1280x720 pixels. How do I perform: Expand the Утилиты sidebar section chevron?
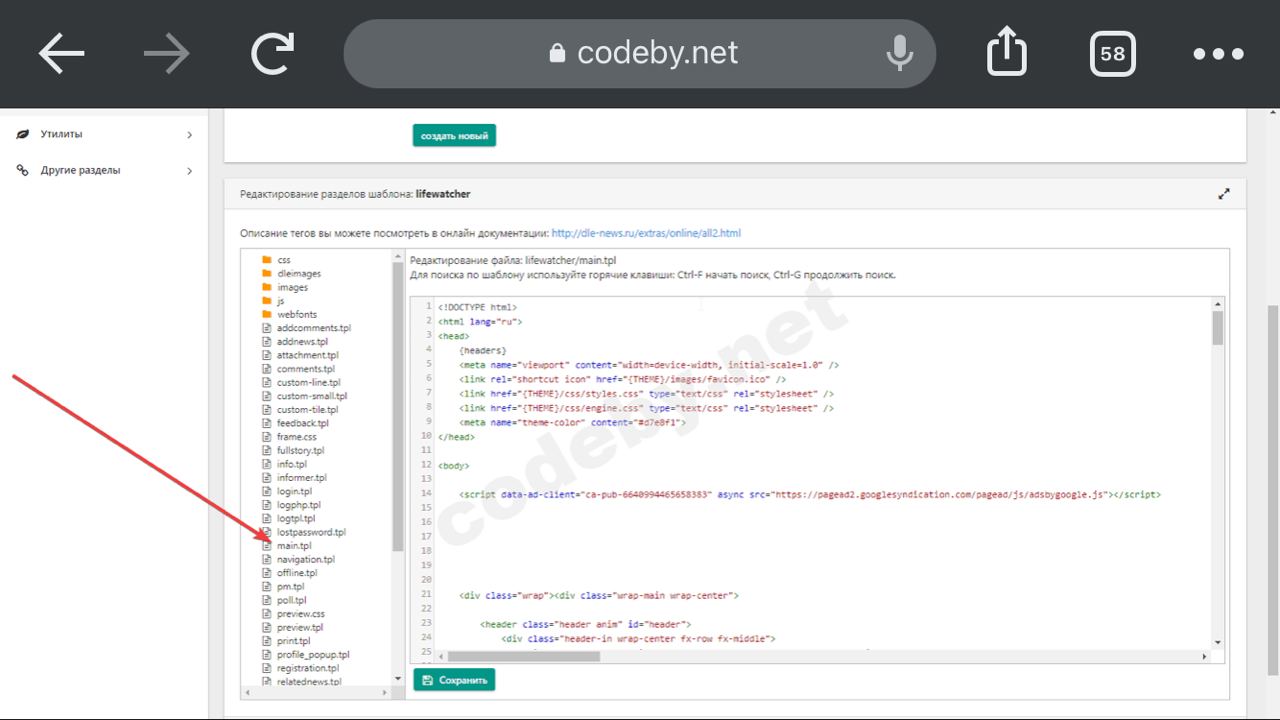click(x=189, y=134)
